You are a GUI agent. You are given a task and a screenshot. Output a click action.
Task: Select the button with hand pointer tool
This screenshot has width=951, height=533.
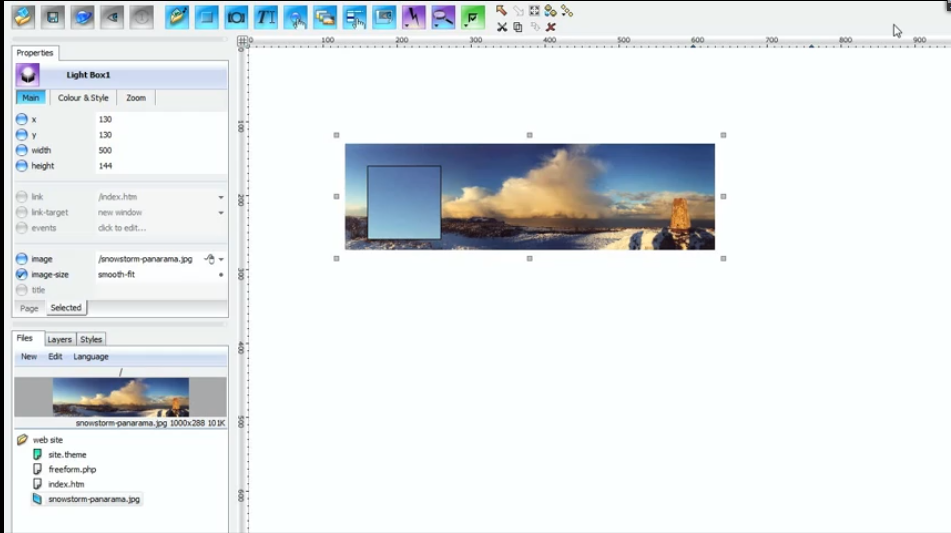click(295, 17)
